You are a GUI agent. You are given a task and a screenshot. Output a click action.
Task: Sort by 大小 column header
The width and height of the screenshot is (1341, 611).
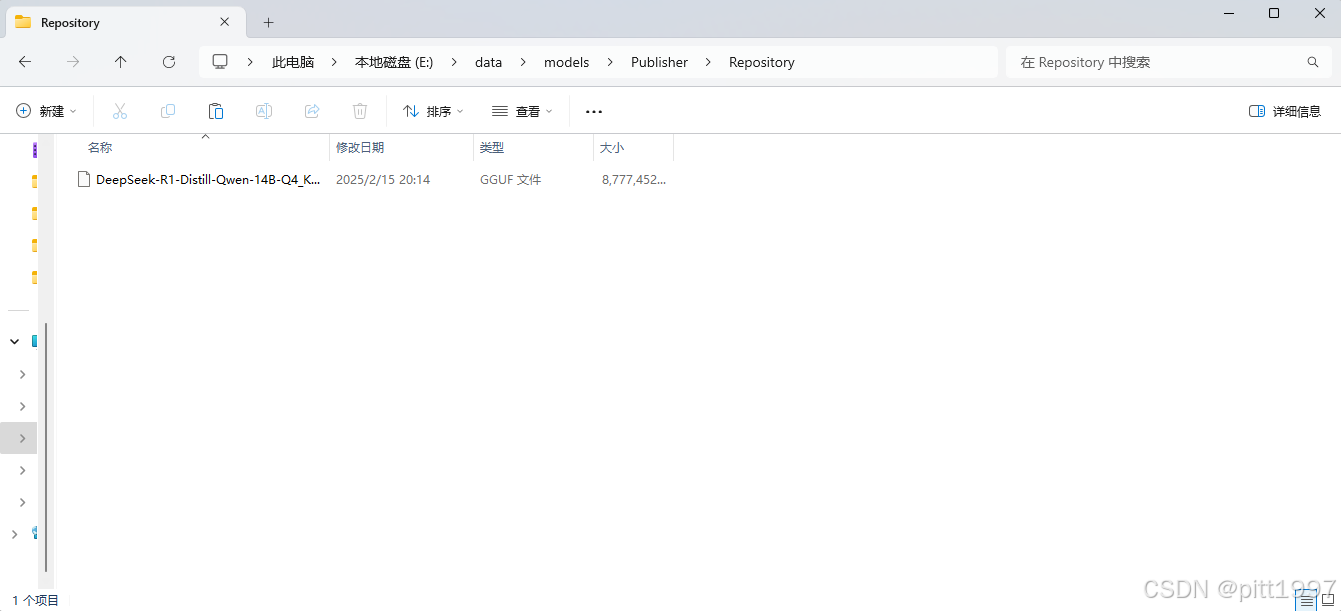tap(634, 148)
